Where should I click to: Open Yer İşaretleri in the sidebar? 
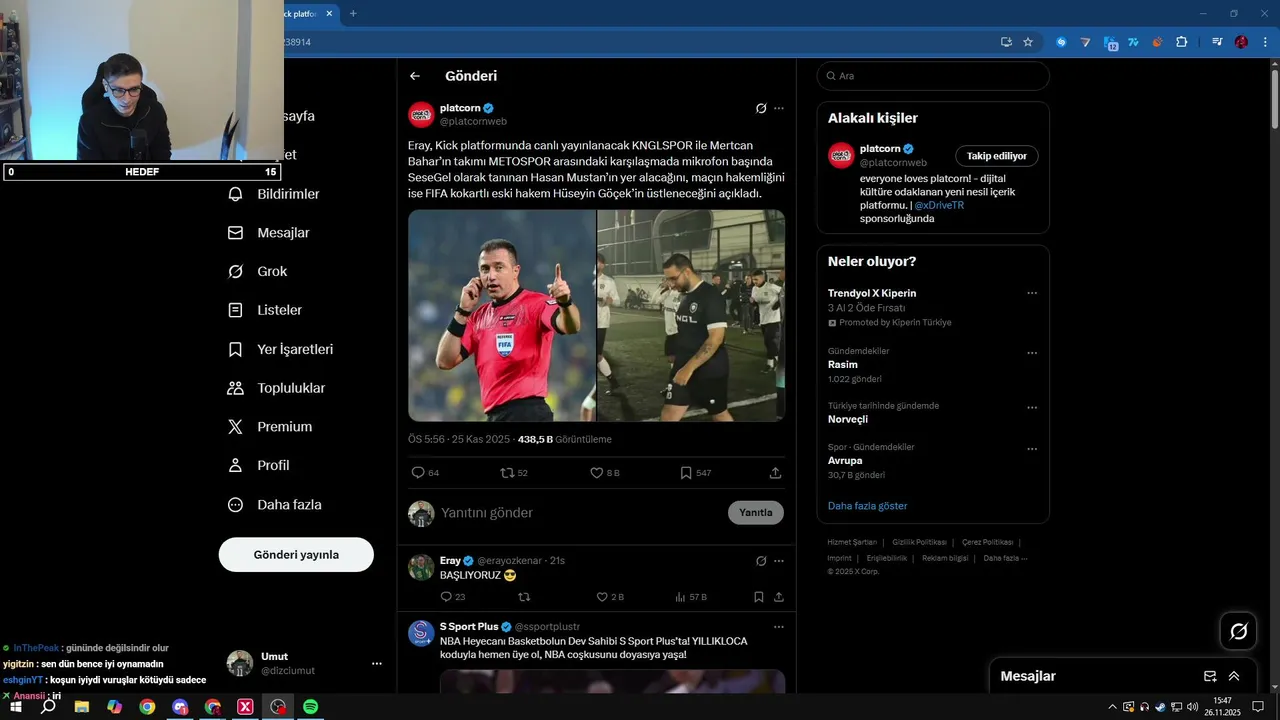coord(280,349)
